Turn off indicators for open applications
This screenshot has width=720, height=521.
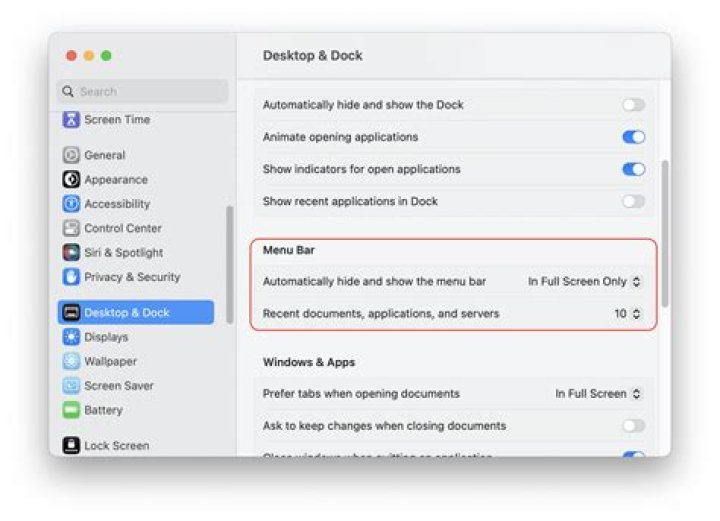pyautogui.click(x=633, y=169)
